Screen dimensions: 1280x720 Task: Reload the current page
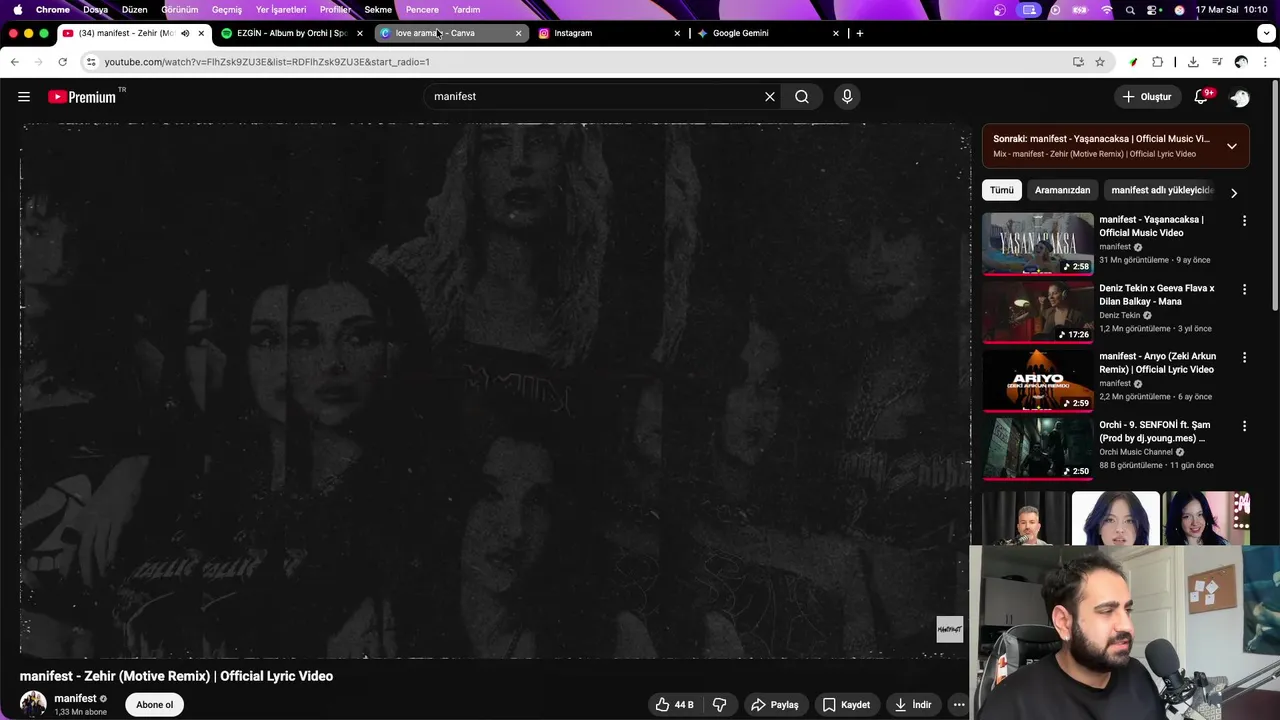pyautogui.click(x=62, y=62)
